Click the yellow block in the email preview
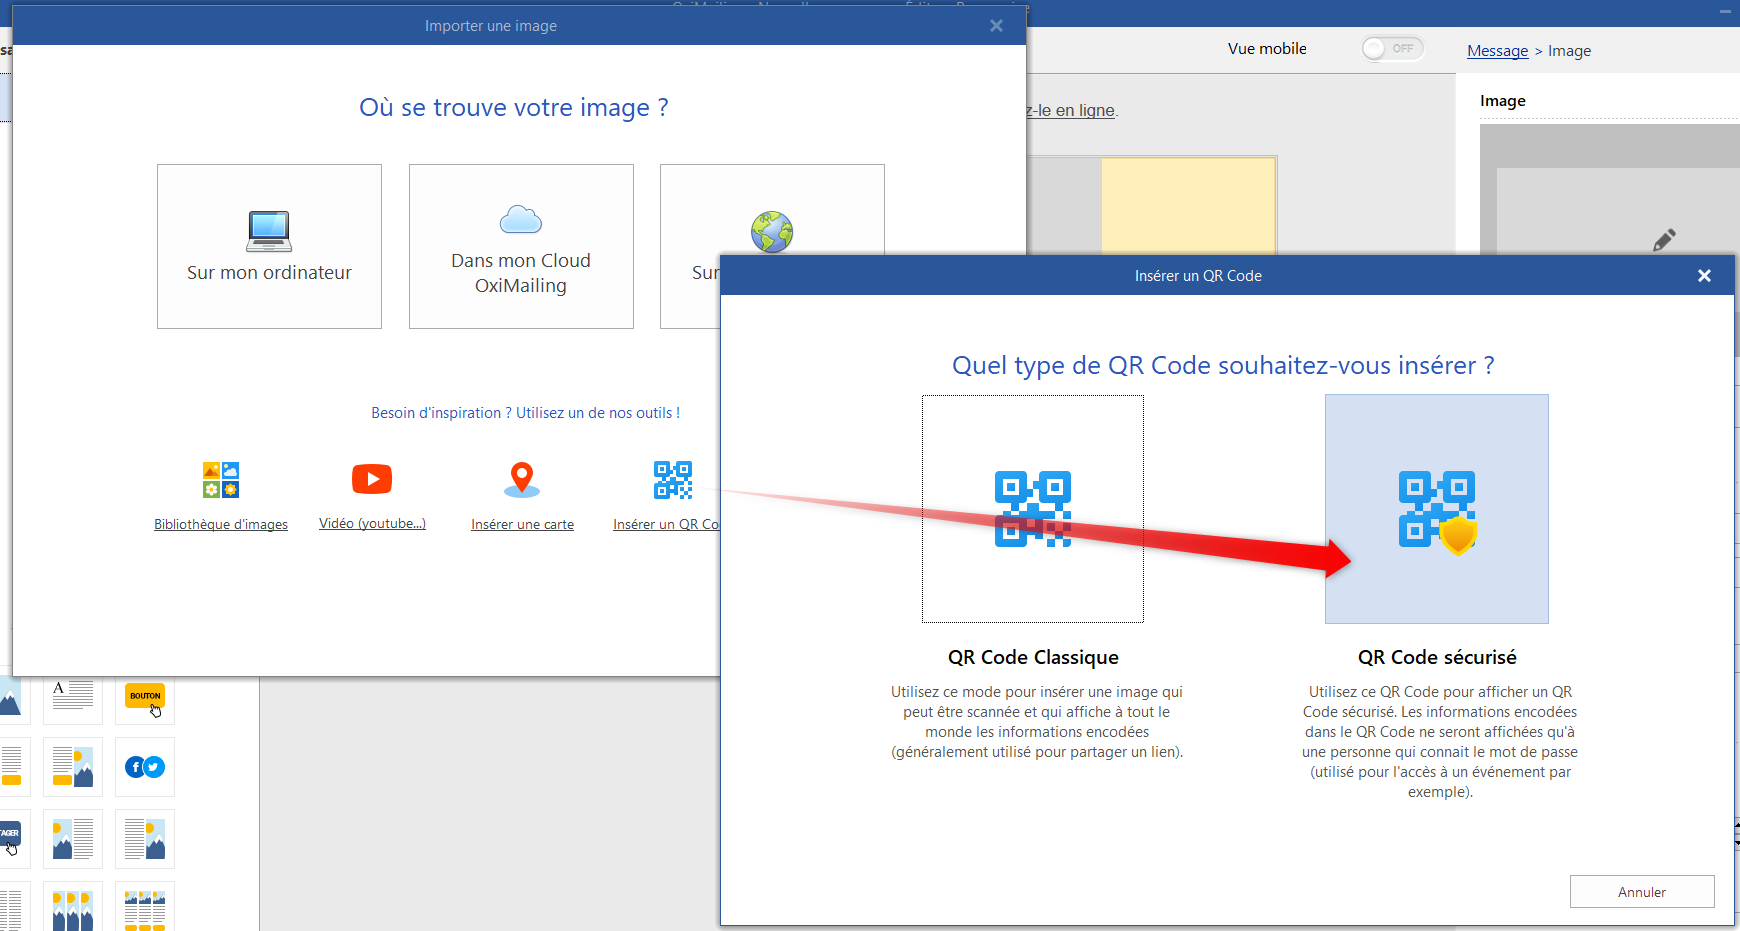 1188,206
